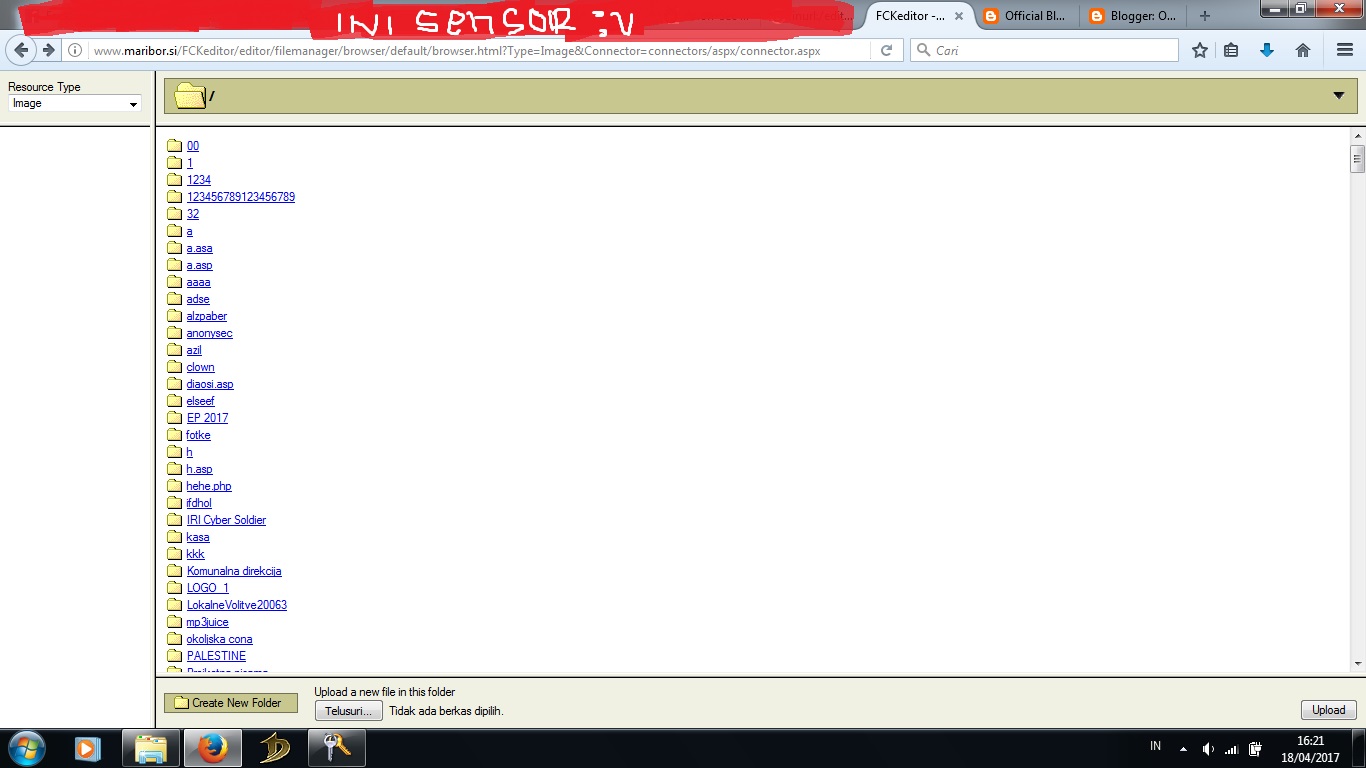Click the folder icon beside IRI Cyber Soldier
This screenshot has width=1366, height=768.
click(174, 520)
